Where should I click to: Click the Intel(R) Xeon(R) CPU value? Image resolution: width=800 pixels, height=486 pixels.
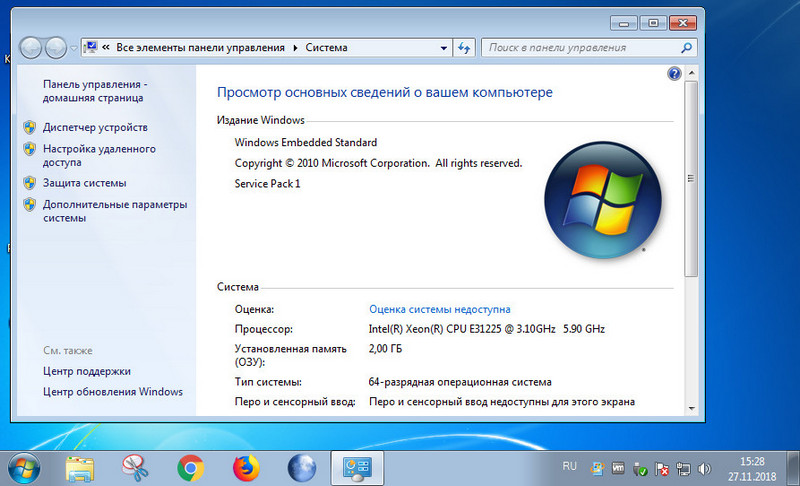(x=486, y=329)
